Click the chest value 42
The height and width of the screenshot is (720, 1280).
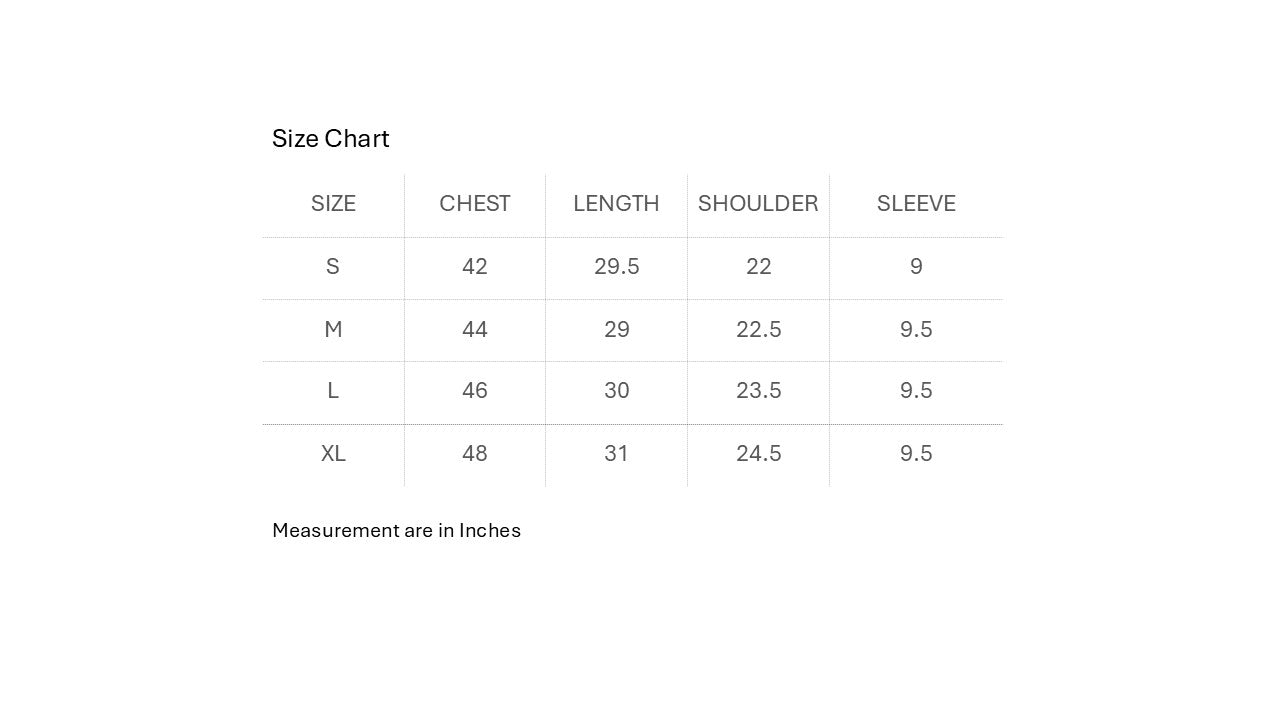(475, 267)
